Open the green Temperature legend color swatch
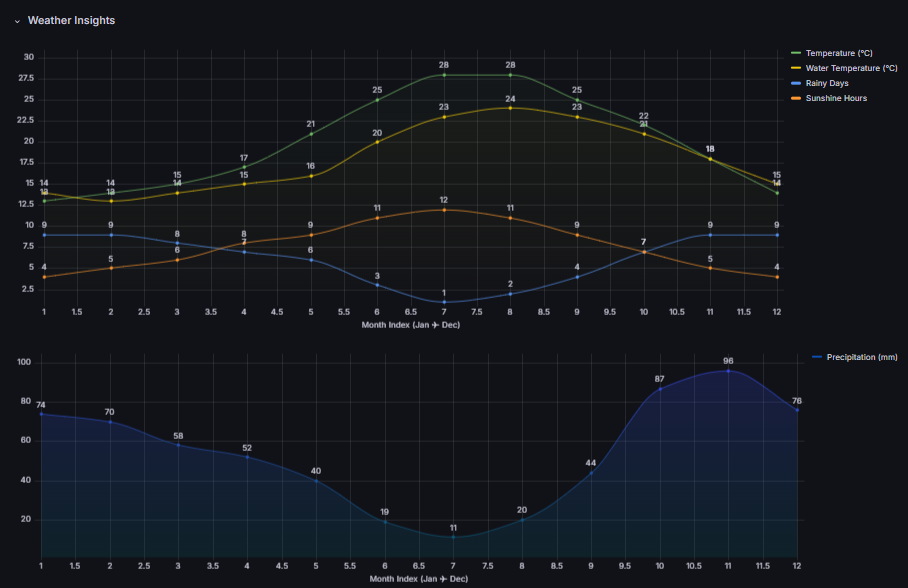 click(x=796, y=53)
